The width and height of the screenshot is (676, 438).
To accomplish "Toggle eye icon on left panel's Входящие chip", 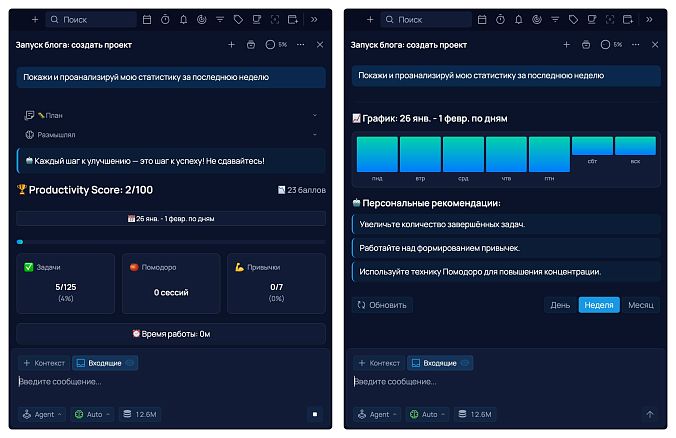I will point(131,363).
